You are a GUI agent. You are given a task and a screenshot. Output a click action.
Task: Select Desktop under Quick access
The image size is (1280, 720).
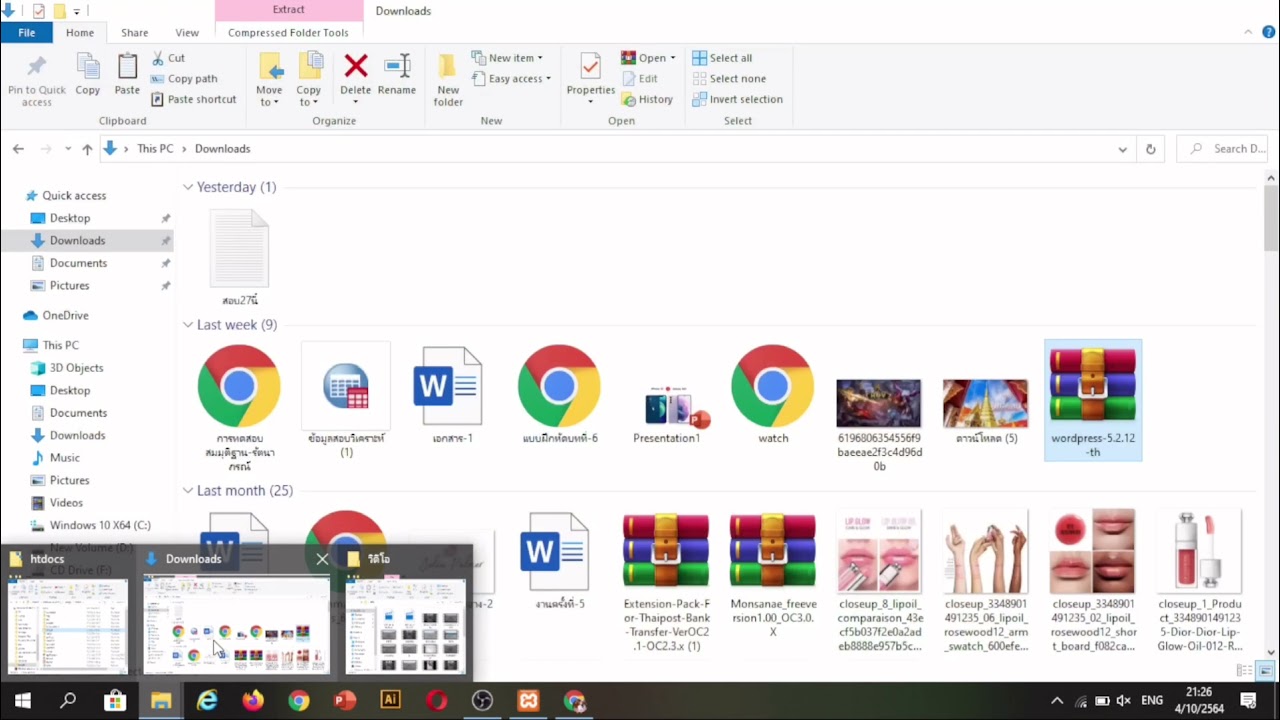click(x=70, y=218)
